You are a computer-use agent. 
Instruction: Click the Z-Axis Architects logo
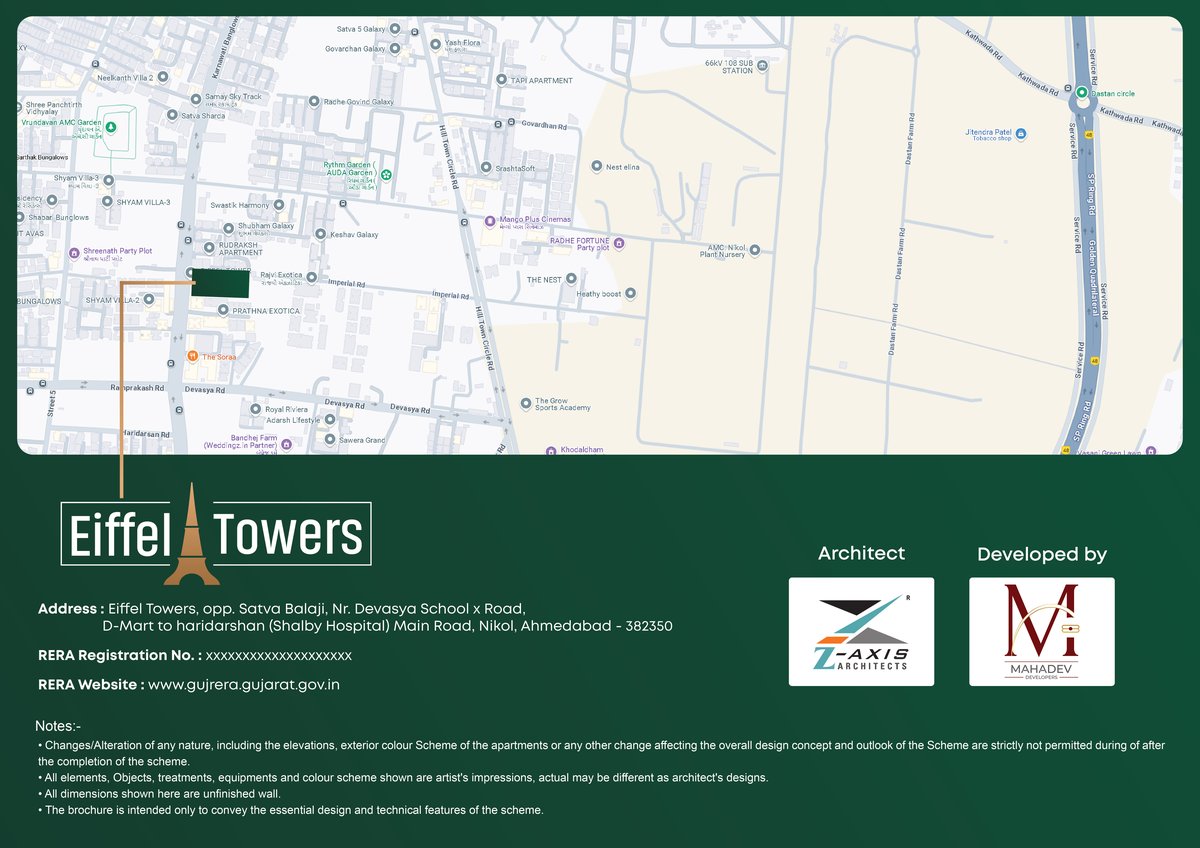[861, 631]
